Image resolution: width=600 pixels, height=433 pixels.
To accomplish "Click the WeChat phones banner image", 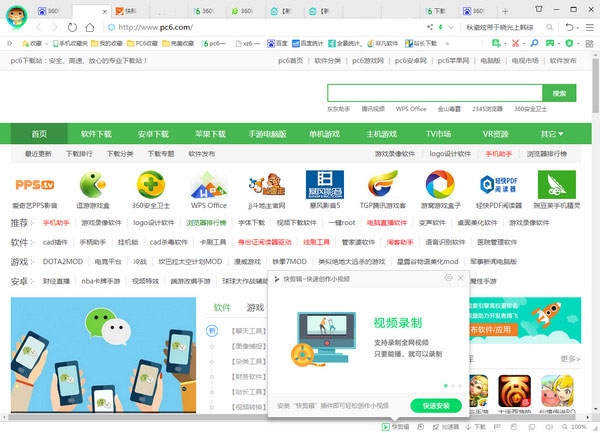I will click(103, 355).
